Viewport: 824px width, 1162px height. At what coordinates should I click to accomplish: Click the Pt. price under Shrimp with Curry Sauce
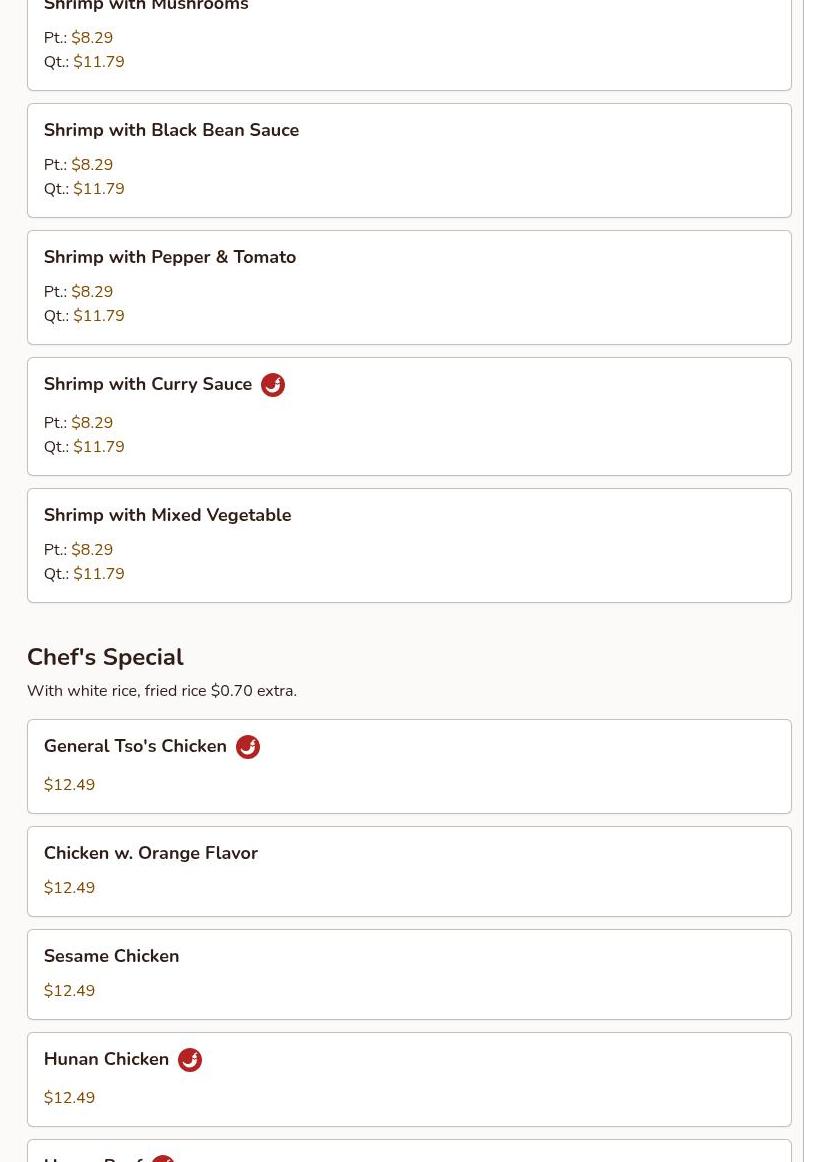[92, 423]
